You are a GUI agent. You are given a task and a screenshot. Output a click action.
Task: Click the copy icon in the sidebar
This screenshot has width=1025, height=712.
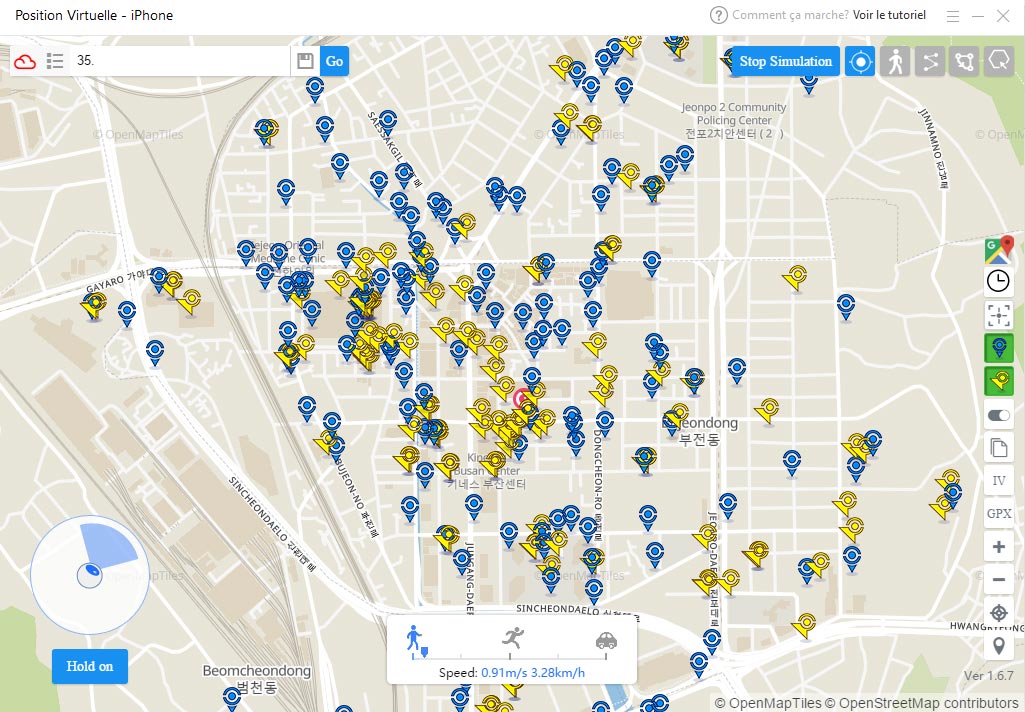999,448
